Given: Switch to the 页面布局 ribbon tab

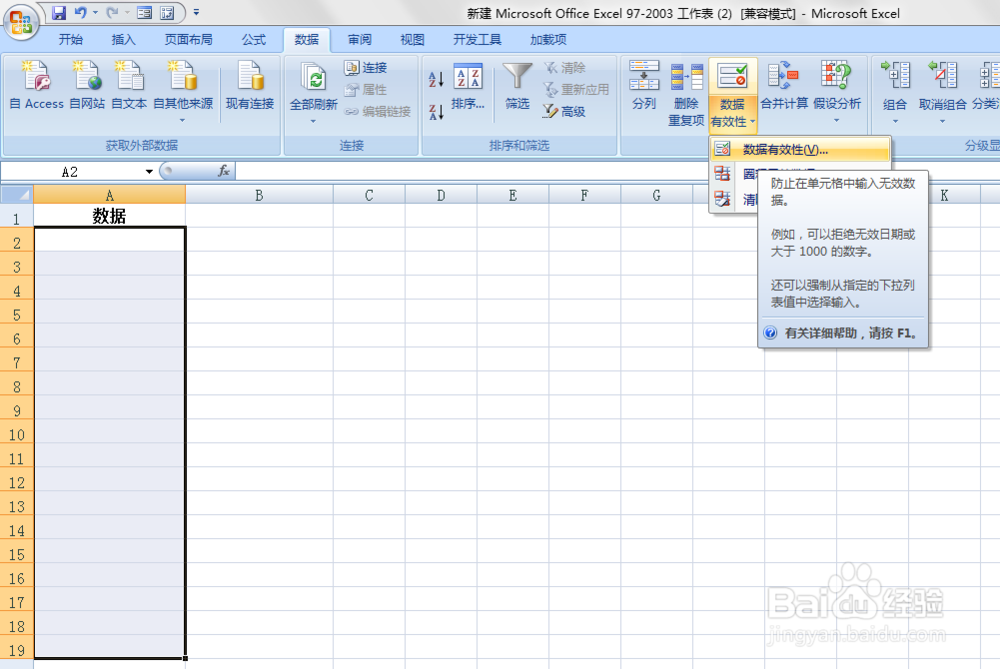Looking at the screenshot, I should [188, 40].
